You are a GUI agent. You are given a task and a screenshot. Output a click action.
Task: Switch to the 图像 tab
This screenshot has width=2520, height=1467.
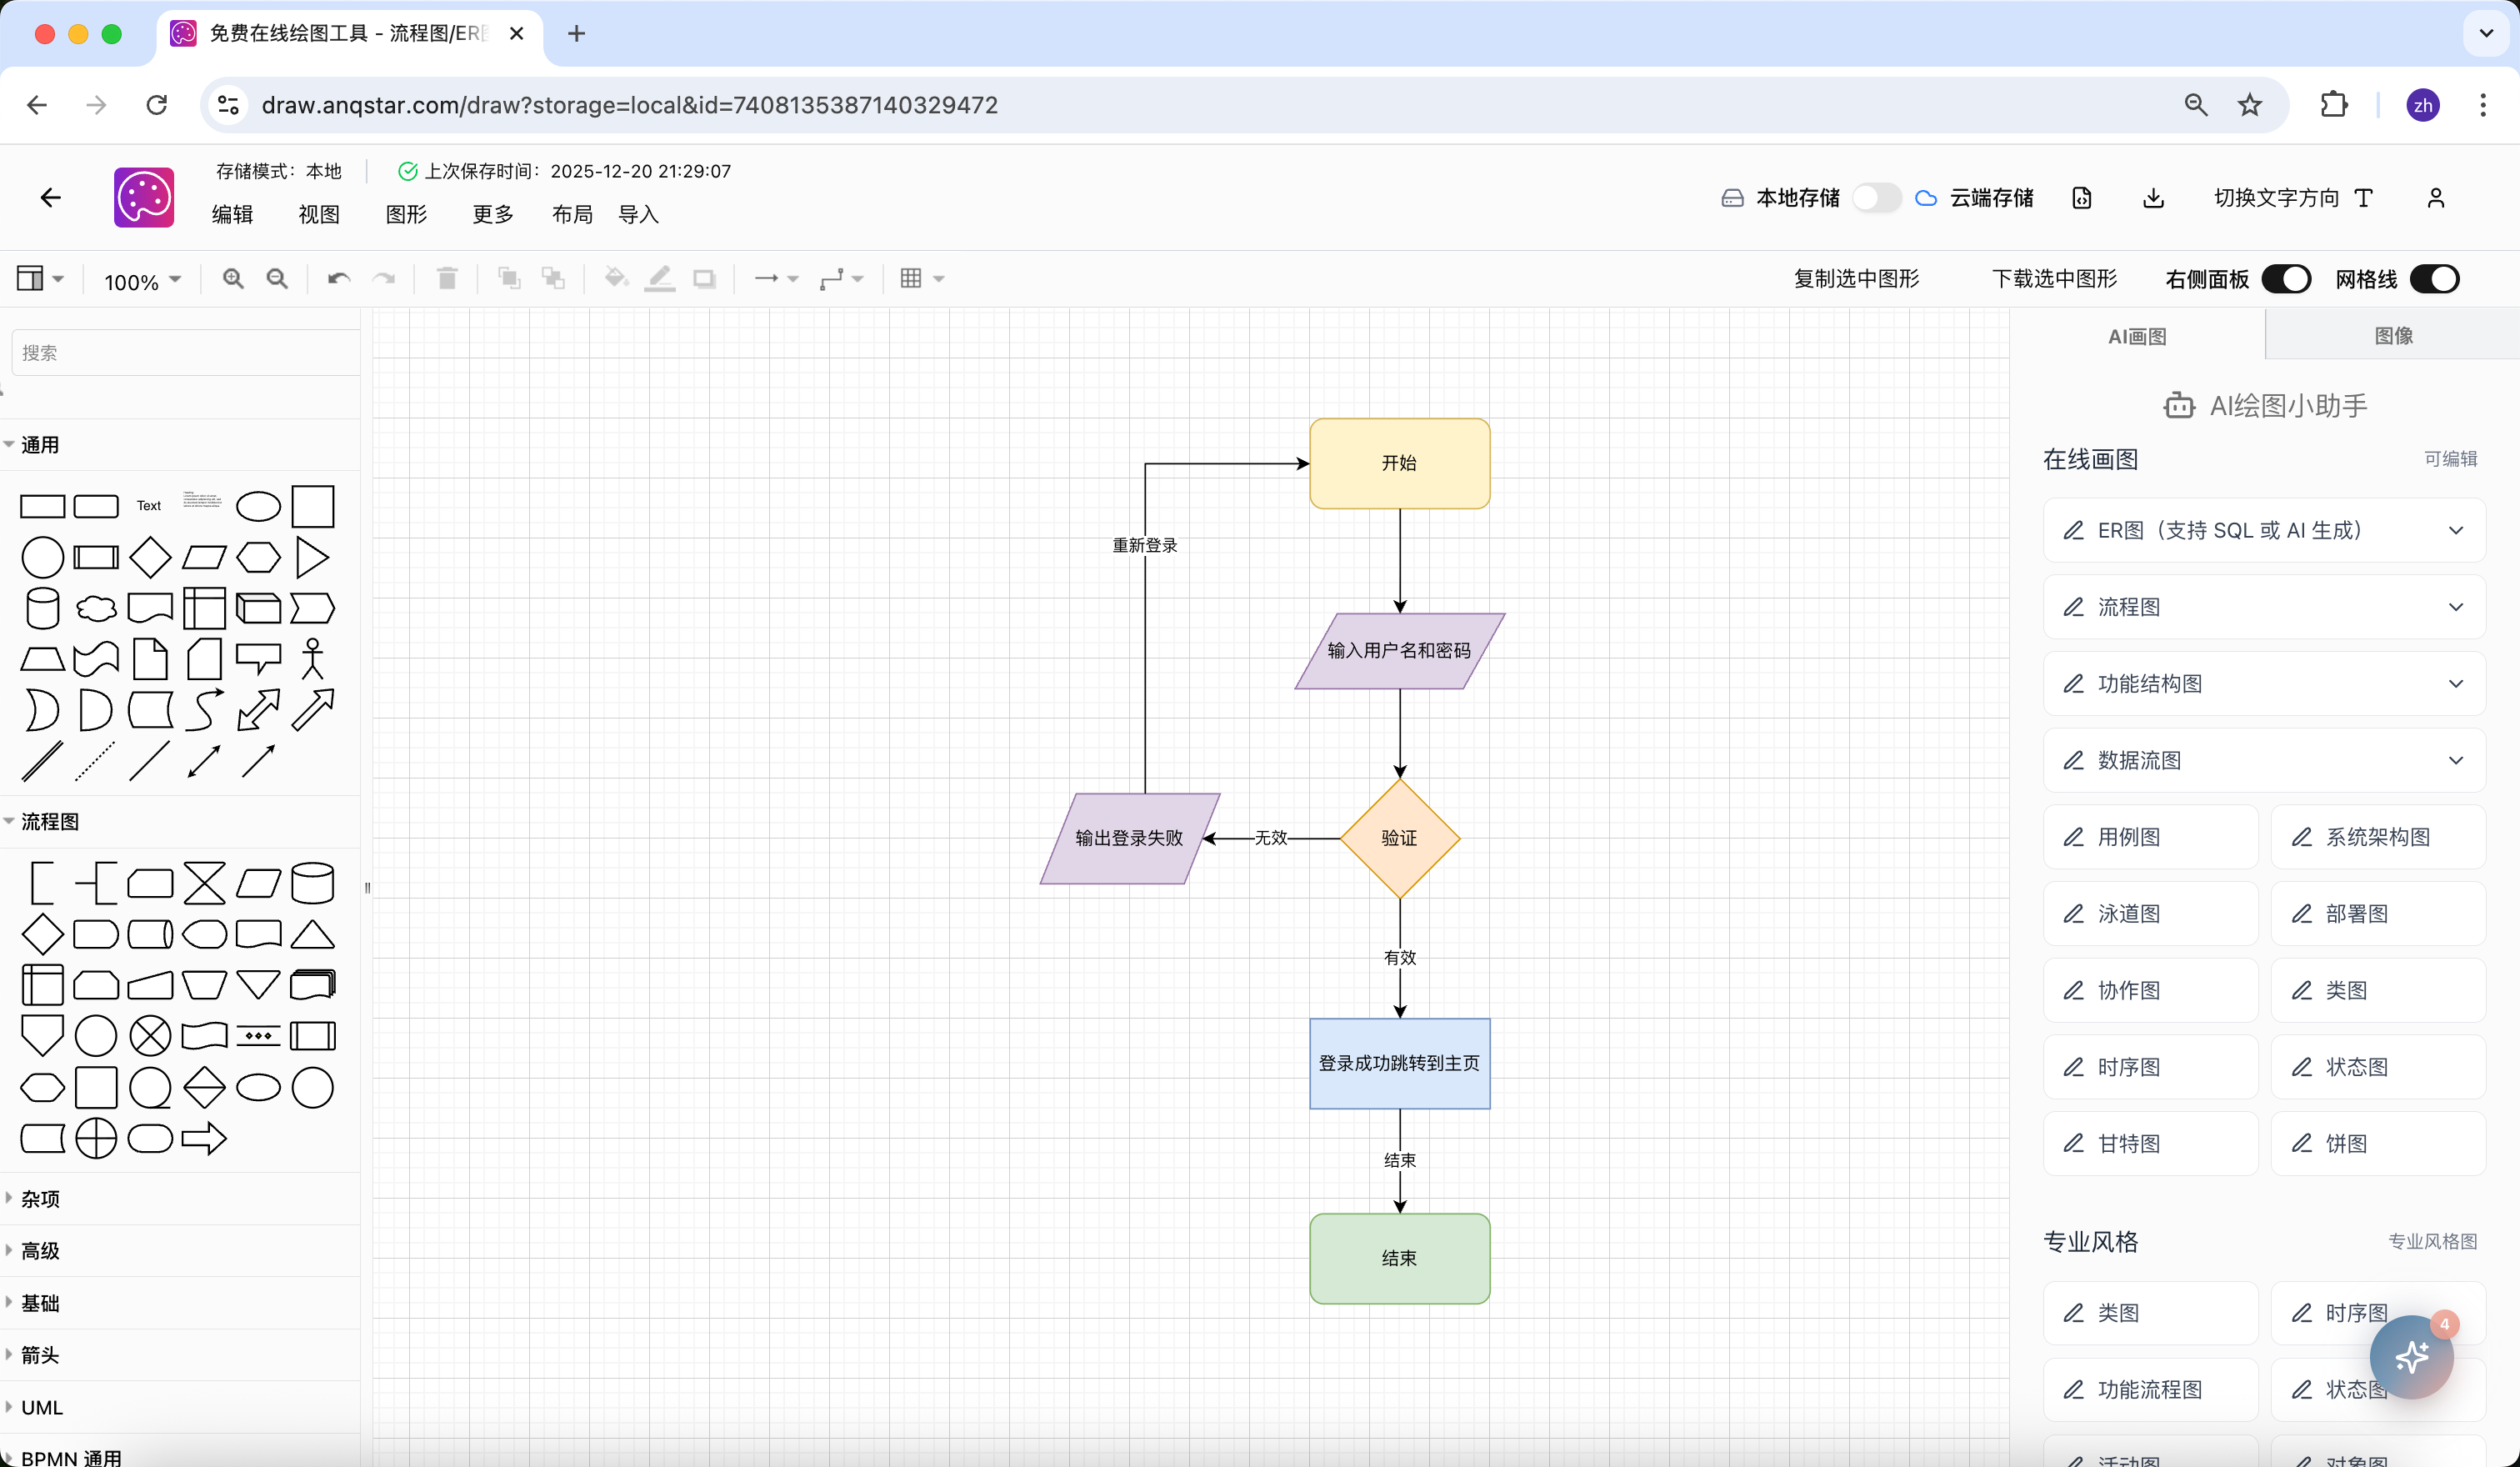point(2392,336)
